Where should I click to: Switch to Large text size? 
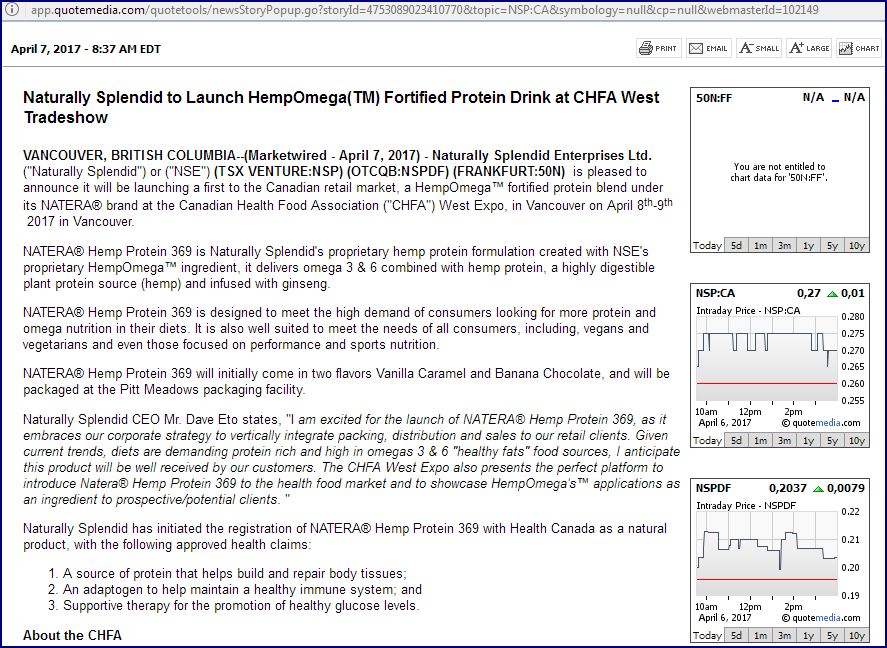[x=809, y=48]
